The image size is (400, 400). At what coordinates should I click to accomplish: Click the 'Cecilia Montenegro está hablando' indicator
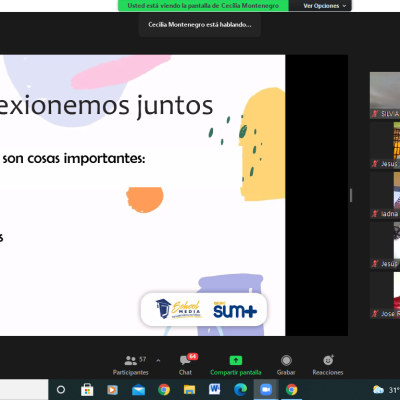pos(200,25)
